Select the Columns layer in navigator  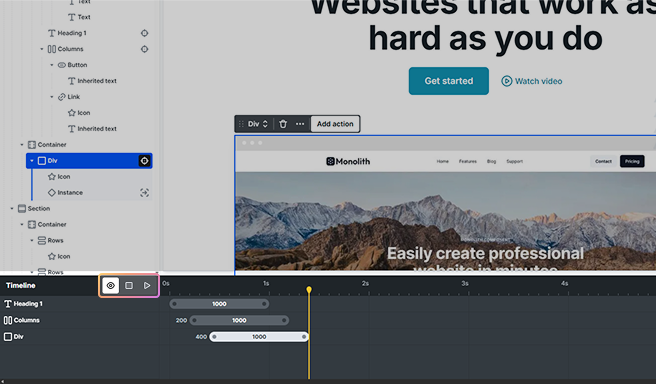tap(65, 49)
